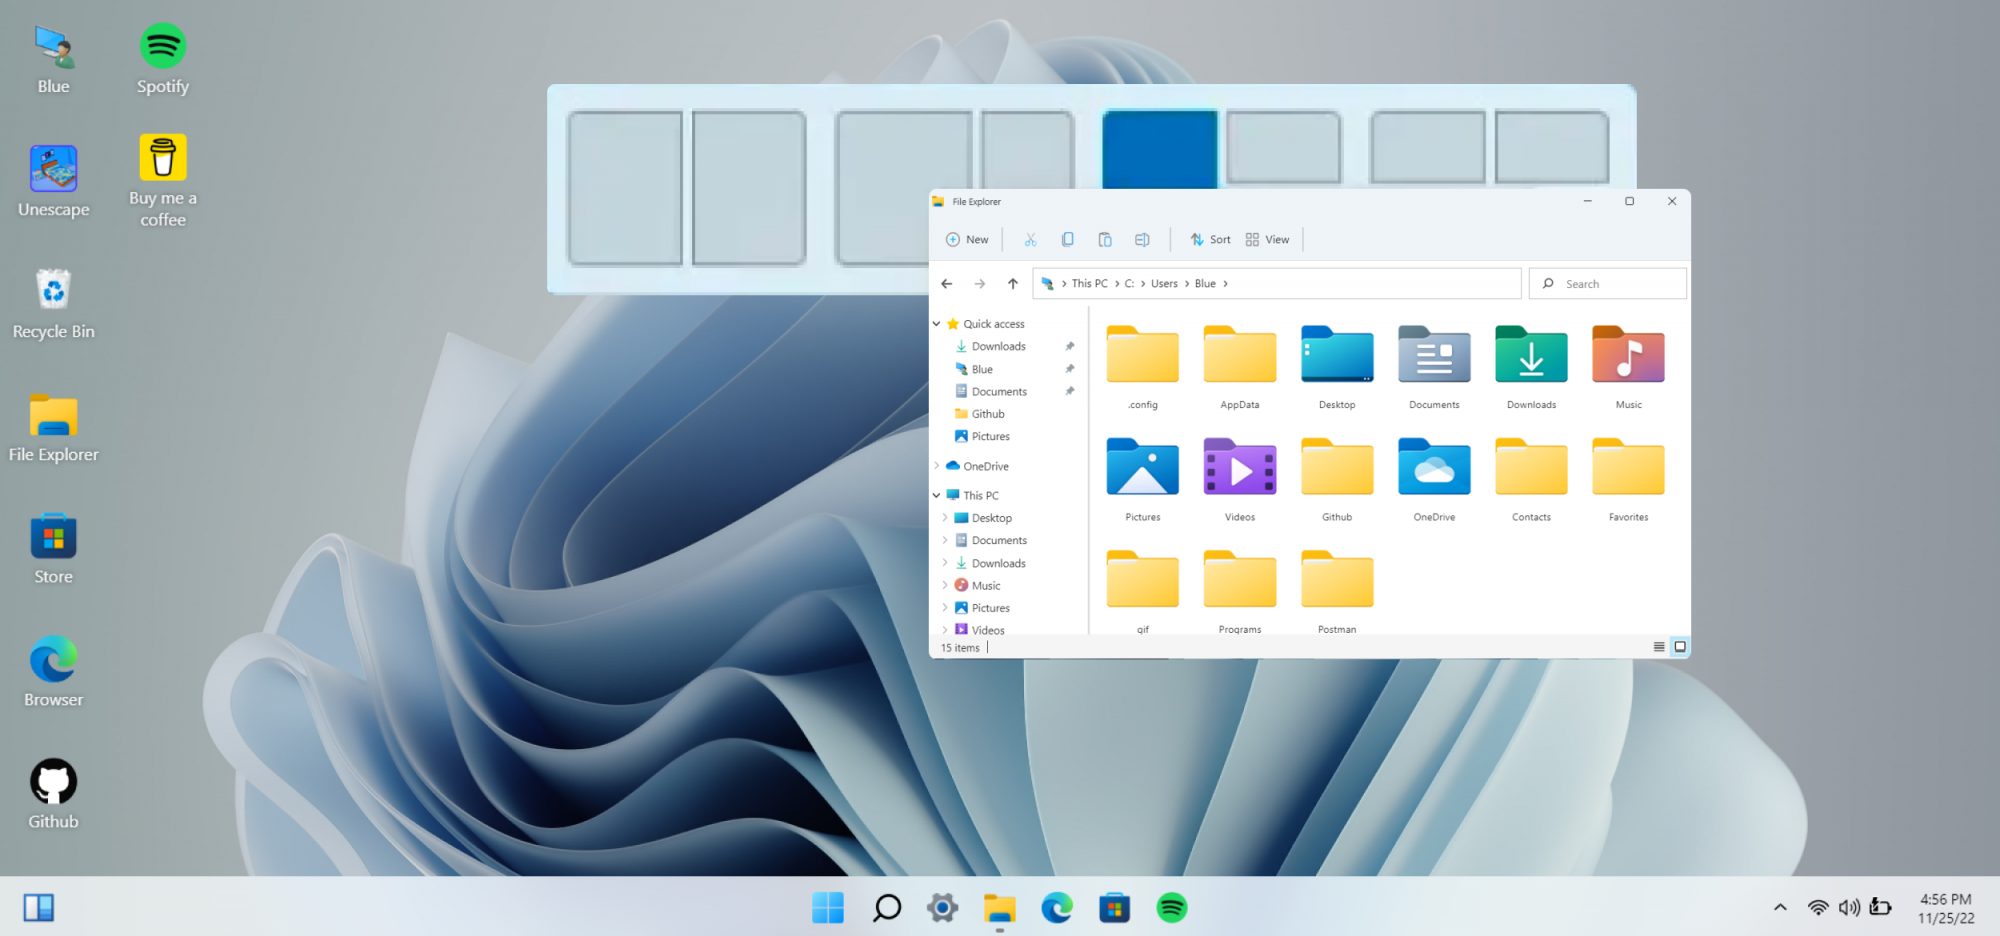Screen dimensions: 2000x936
Task: Open the Contacts folder
Action: coord(1531,479)
